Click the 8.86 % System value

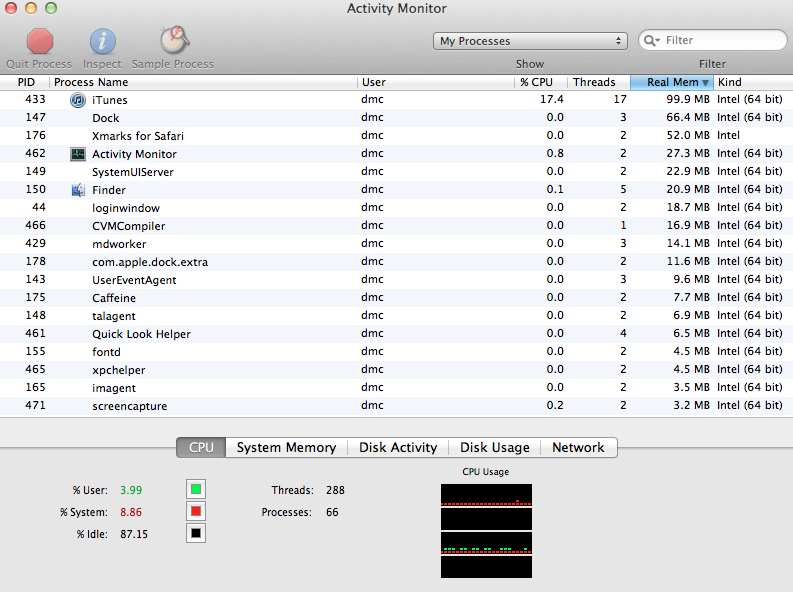[131, 512]
